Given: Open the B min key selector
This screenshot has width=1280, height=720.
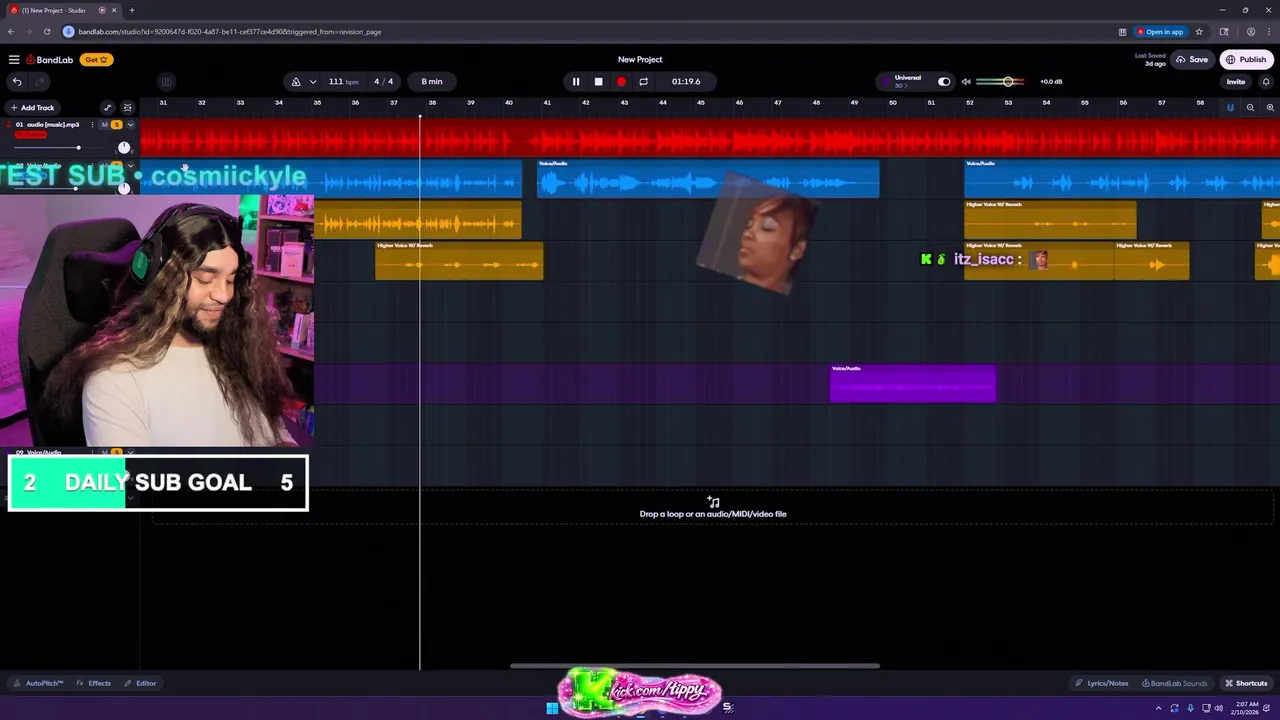Looking at the screenshot, I should tap(432, 82).
